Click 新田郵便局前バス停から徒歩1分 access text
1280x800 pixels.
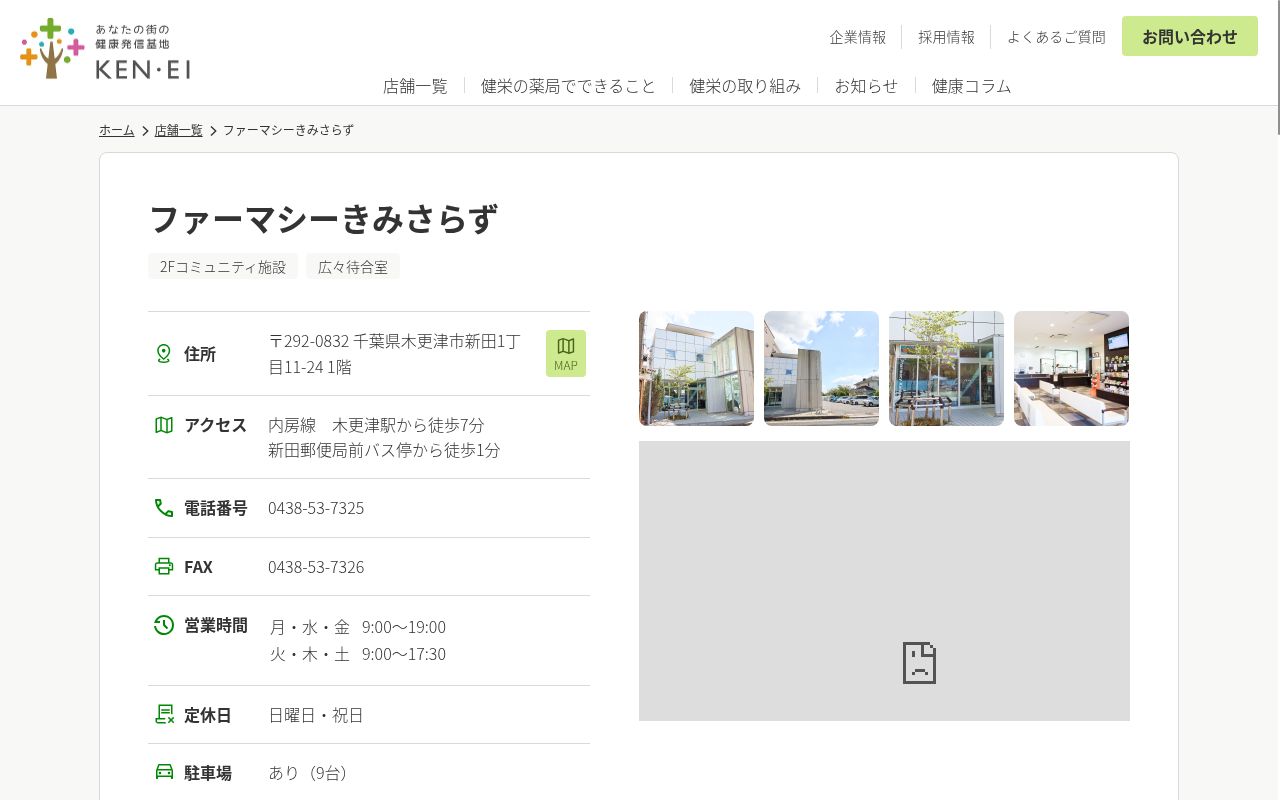384,450
